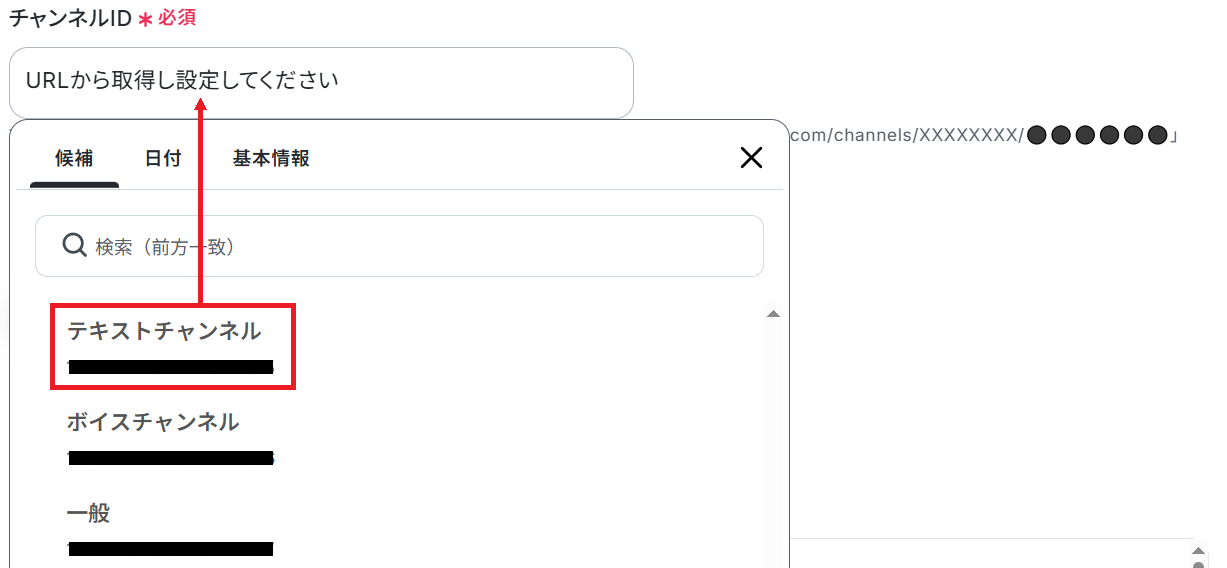1227x568 pixels.
Task: Open the 基本情報 tab
Action: point(271,158)
